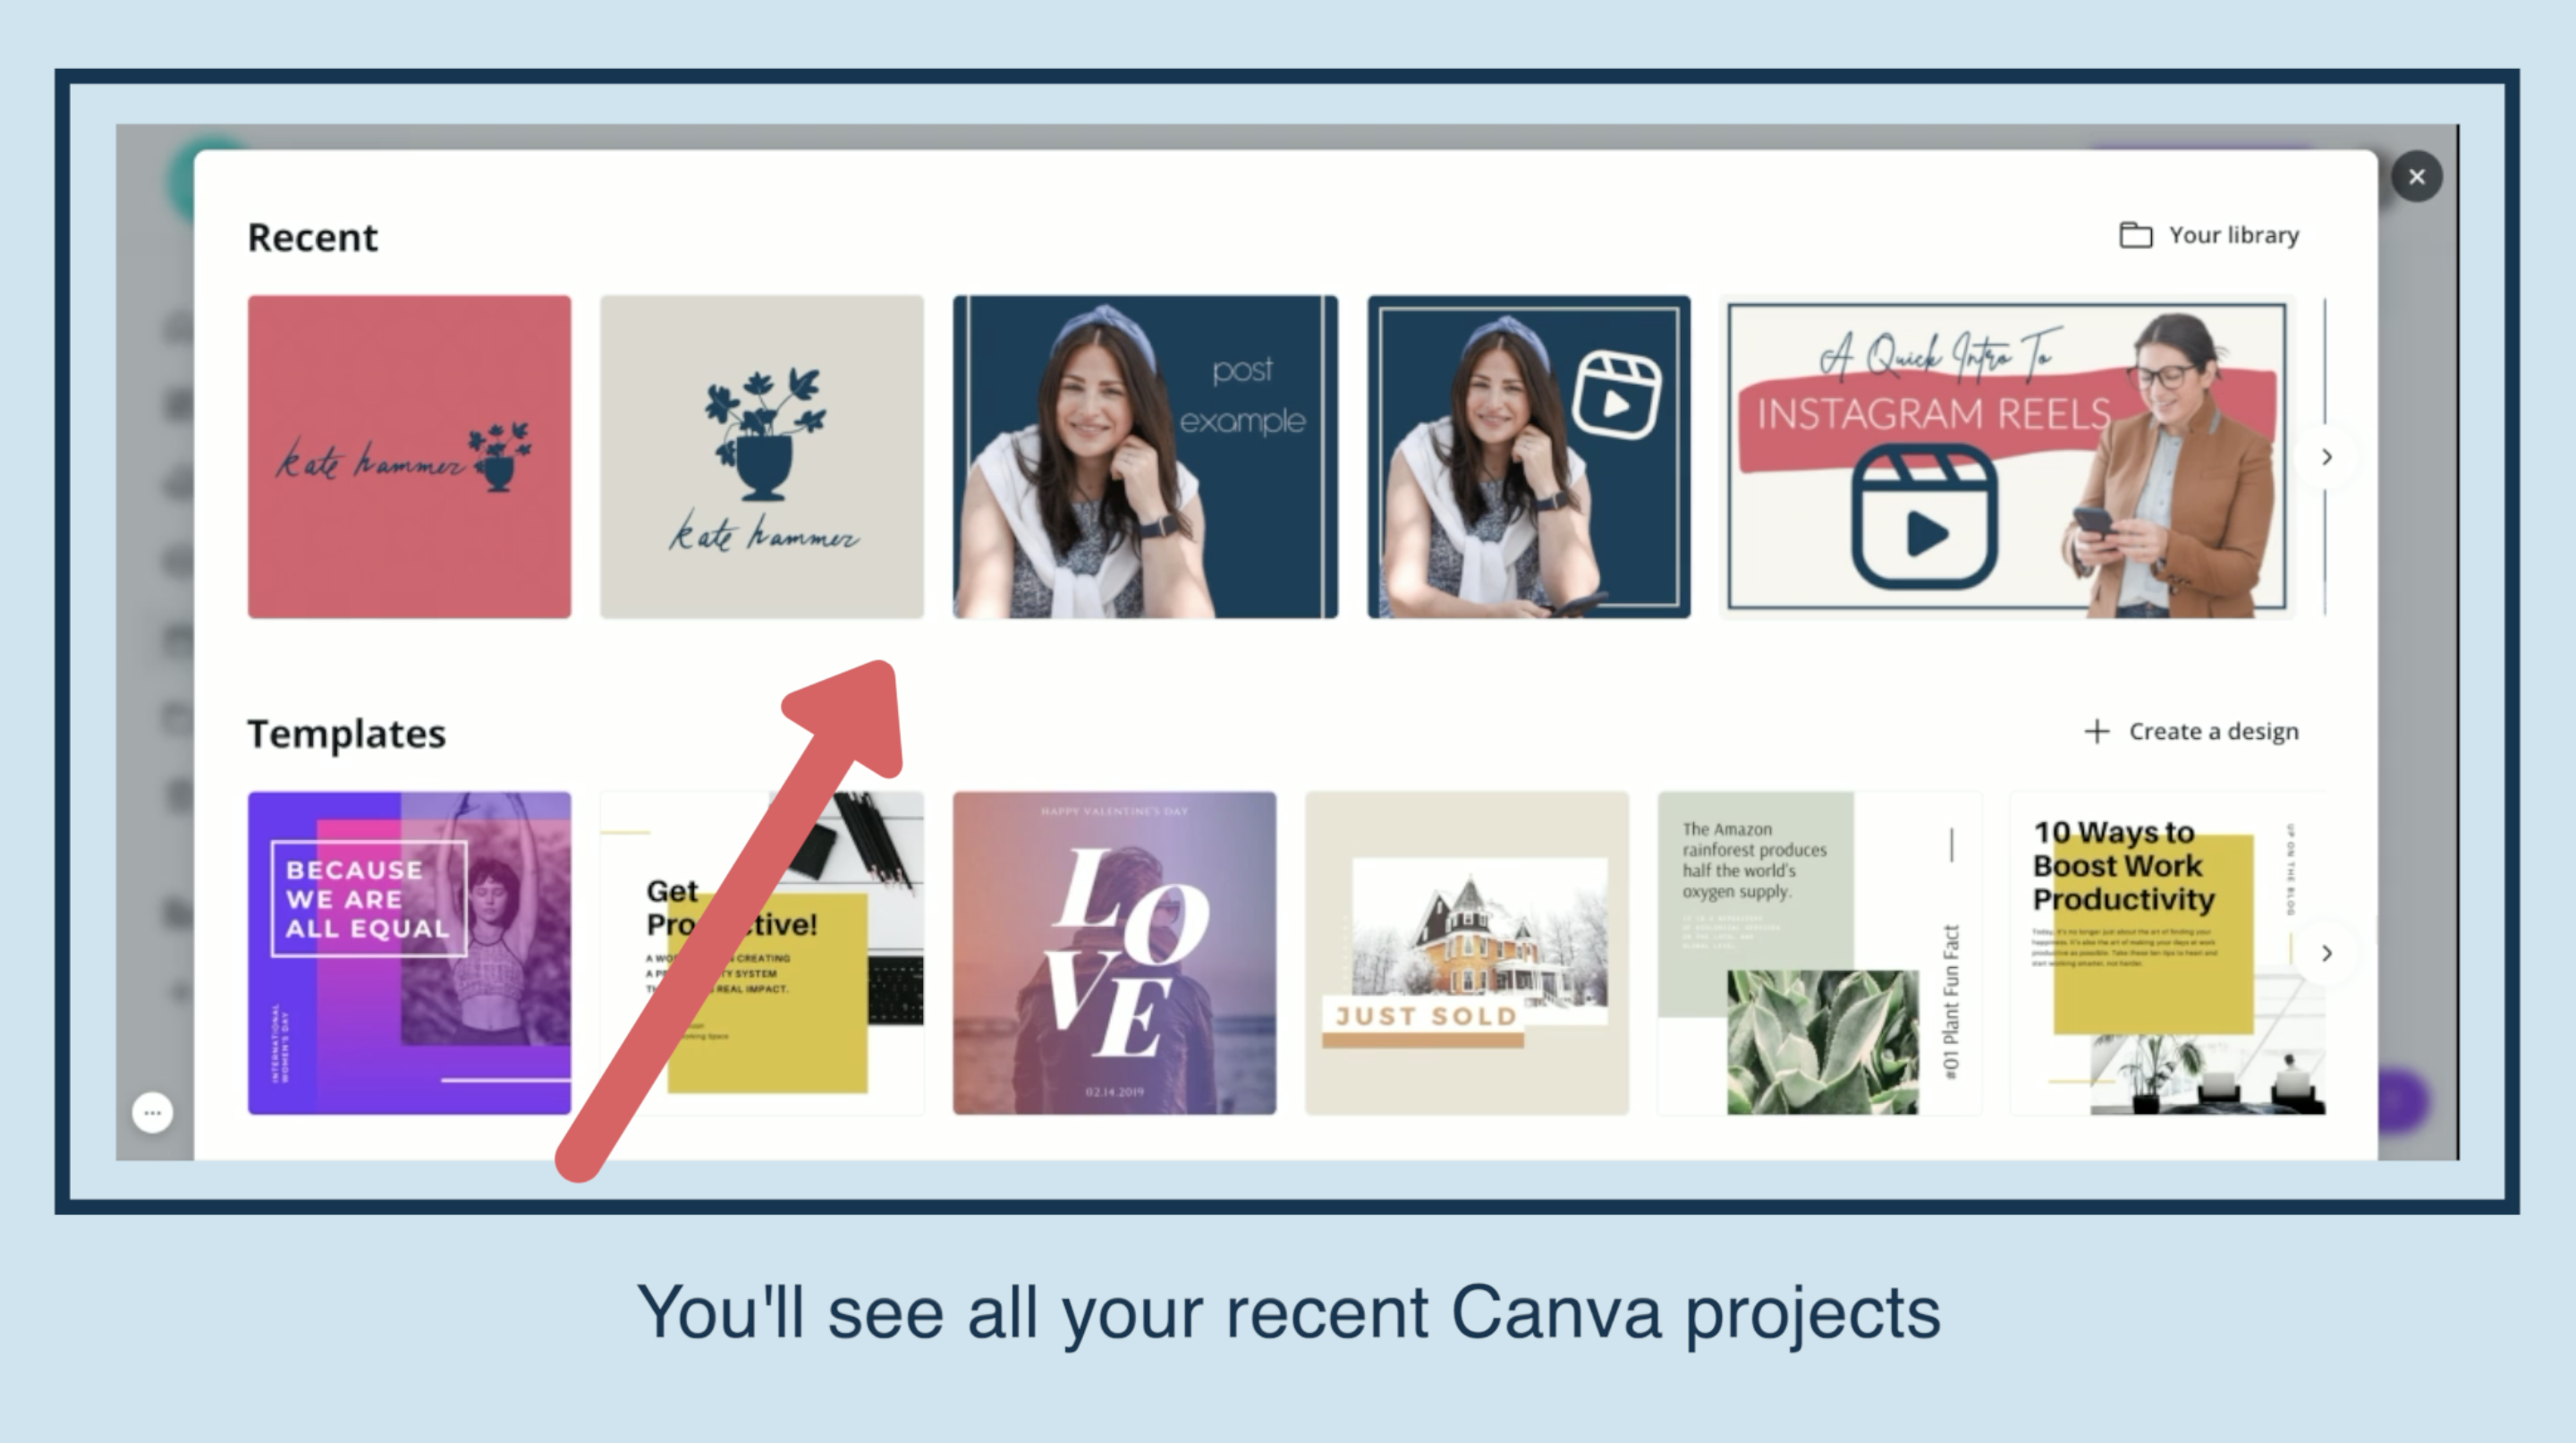The width and height of the screenshot is (2576, 1443).
Task: Select the beige kate hammer plant logo
Action: [x=761, y=456]
